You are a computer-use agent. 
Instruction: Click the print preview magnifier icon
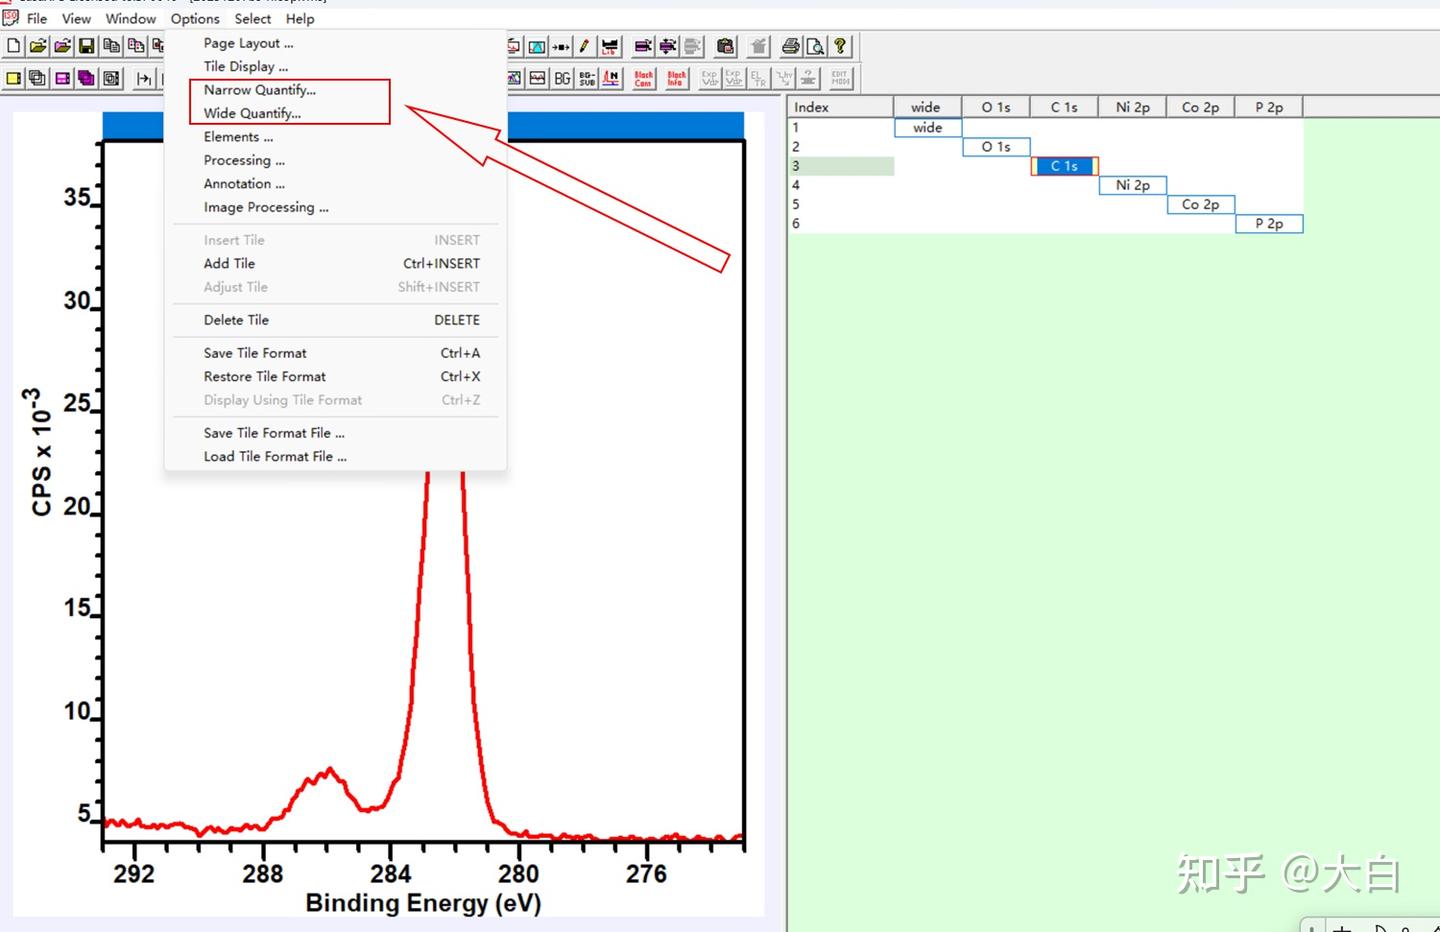816,46
